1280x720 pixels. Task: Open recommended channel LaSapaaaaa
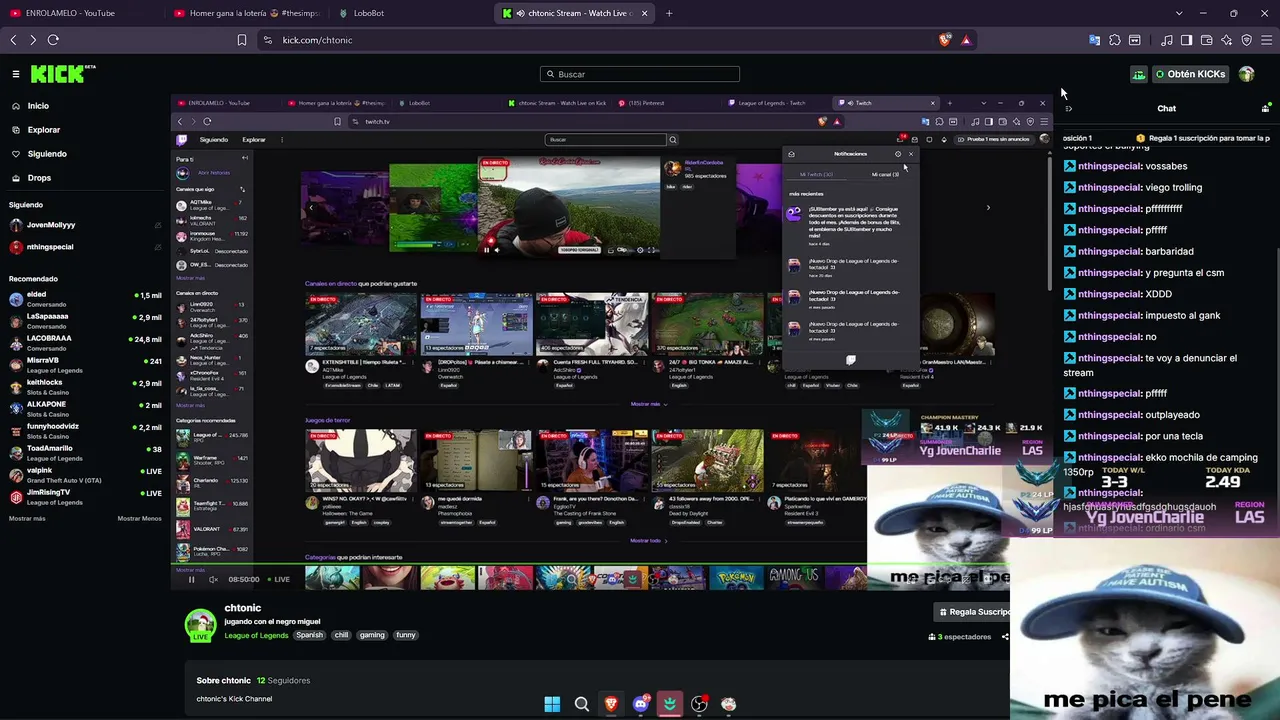pyautogui.click(x=85, y=321)
